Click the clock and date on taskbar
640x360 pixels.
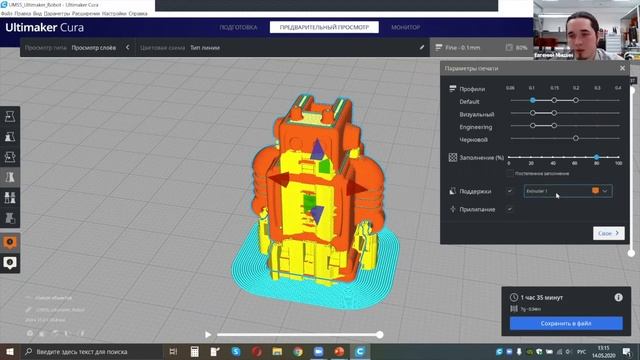[604, 351]
